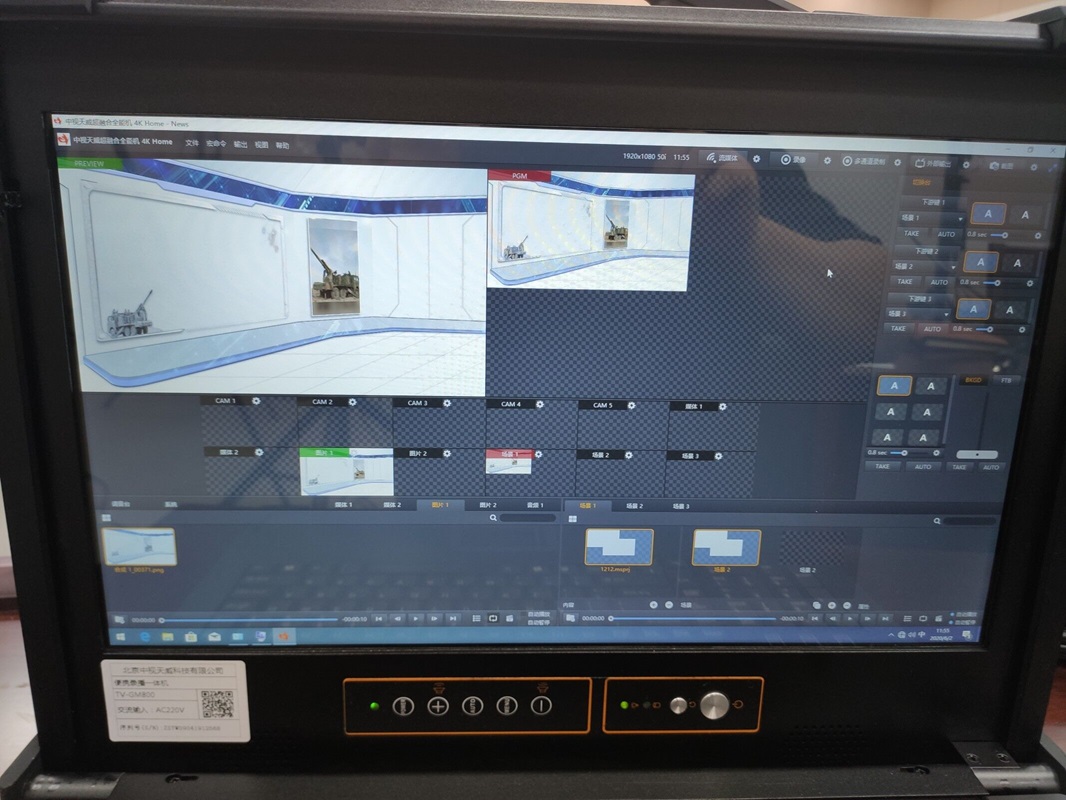The height and width of the screenshot is (800, 1066).
Task: Toggle highlighted A button for downstream key 3
Action: [x=974, y=309]
